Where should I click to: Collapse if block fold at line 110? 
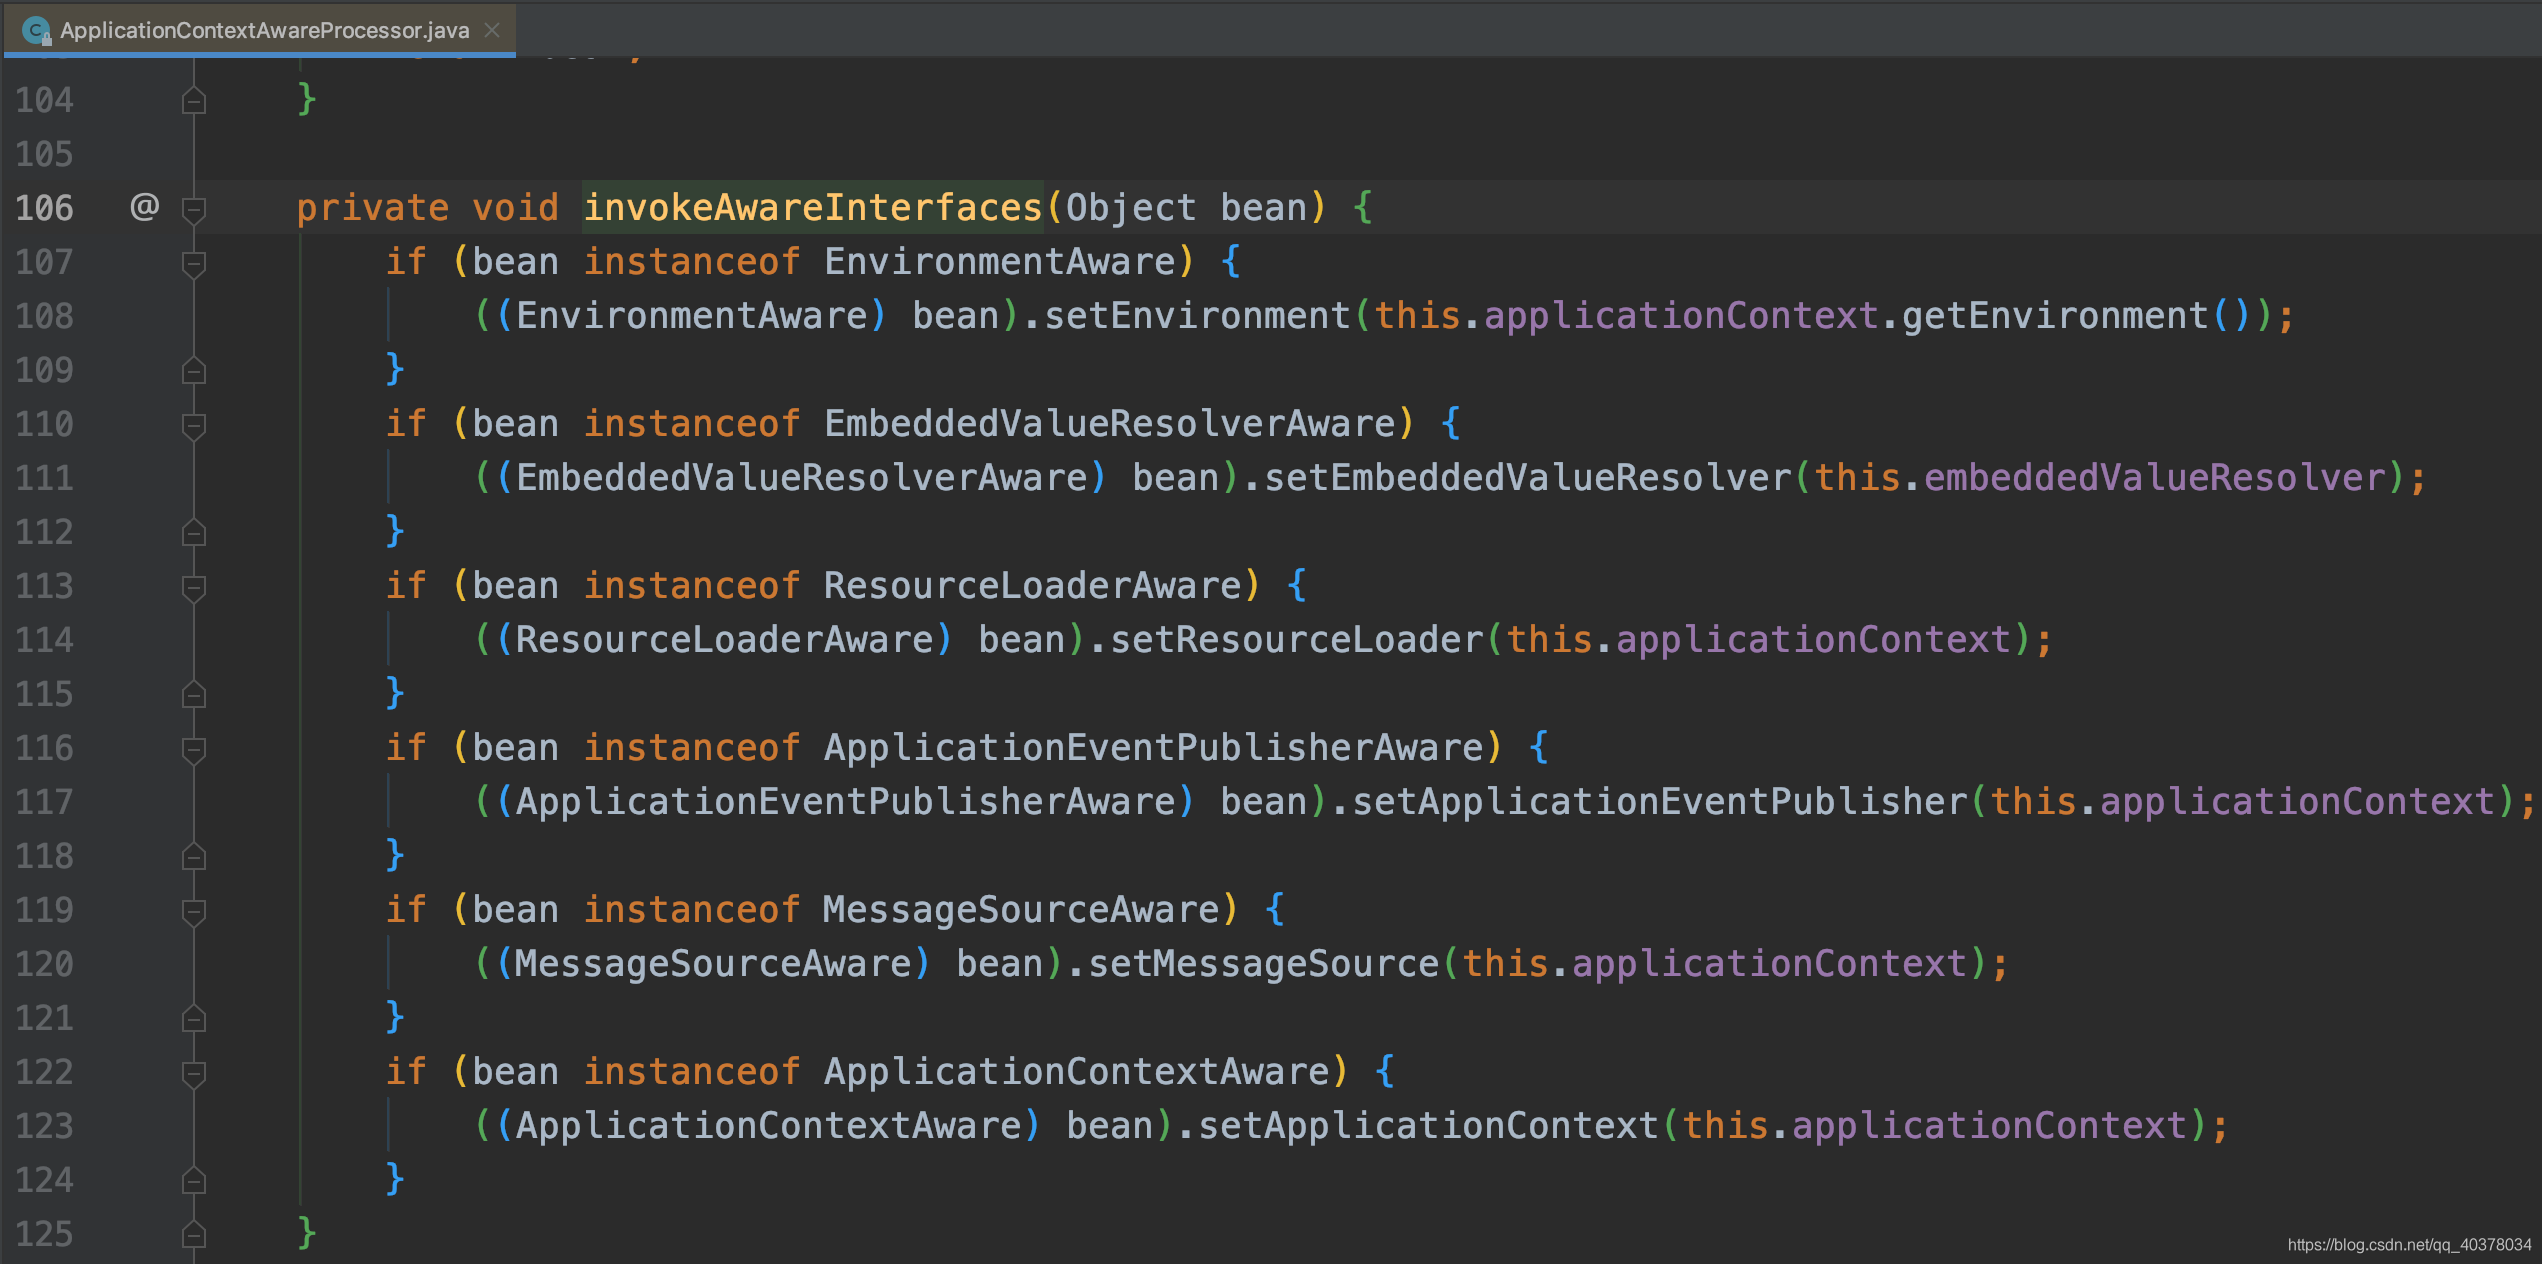click(194, 425)
